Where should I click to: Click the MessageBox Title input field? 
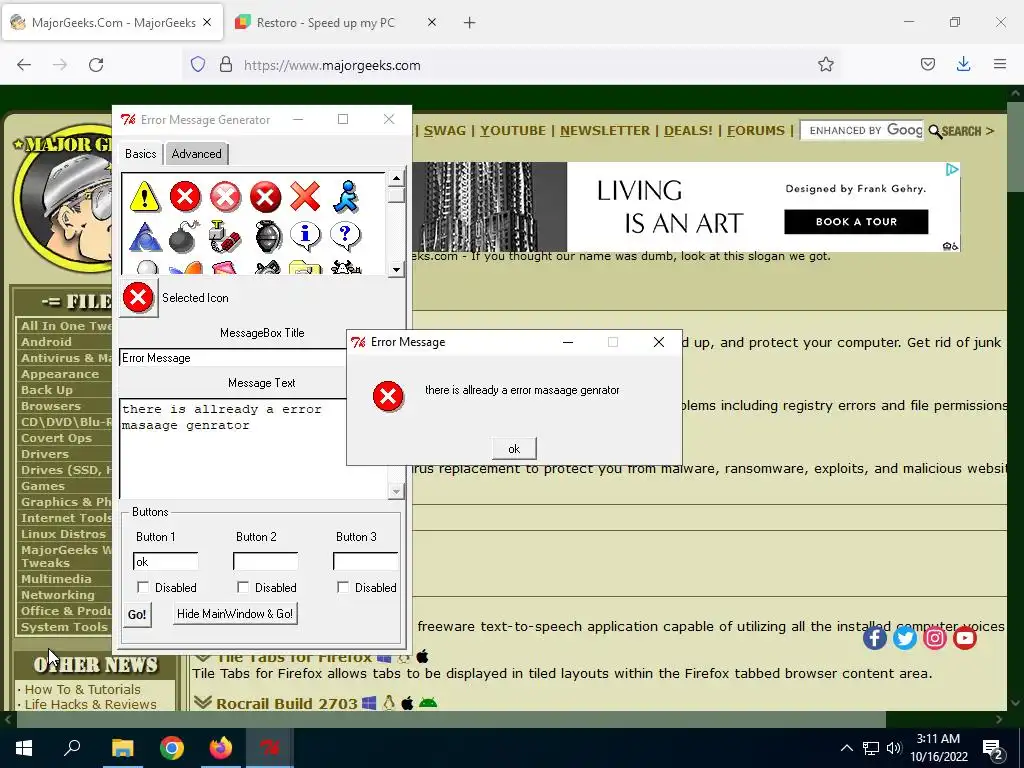[233, 358]
